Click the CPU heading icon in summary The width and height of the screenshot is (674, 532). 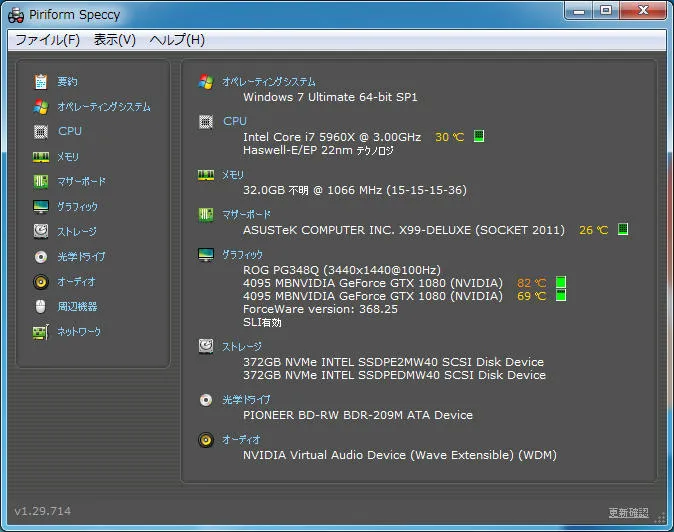pyautogui.click(x=206, y=122)
